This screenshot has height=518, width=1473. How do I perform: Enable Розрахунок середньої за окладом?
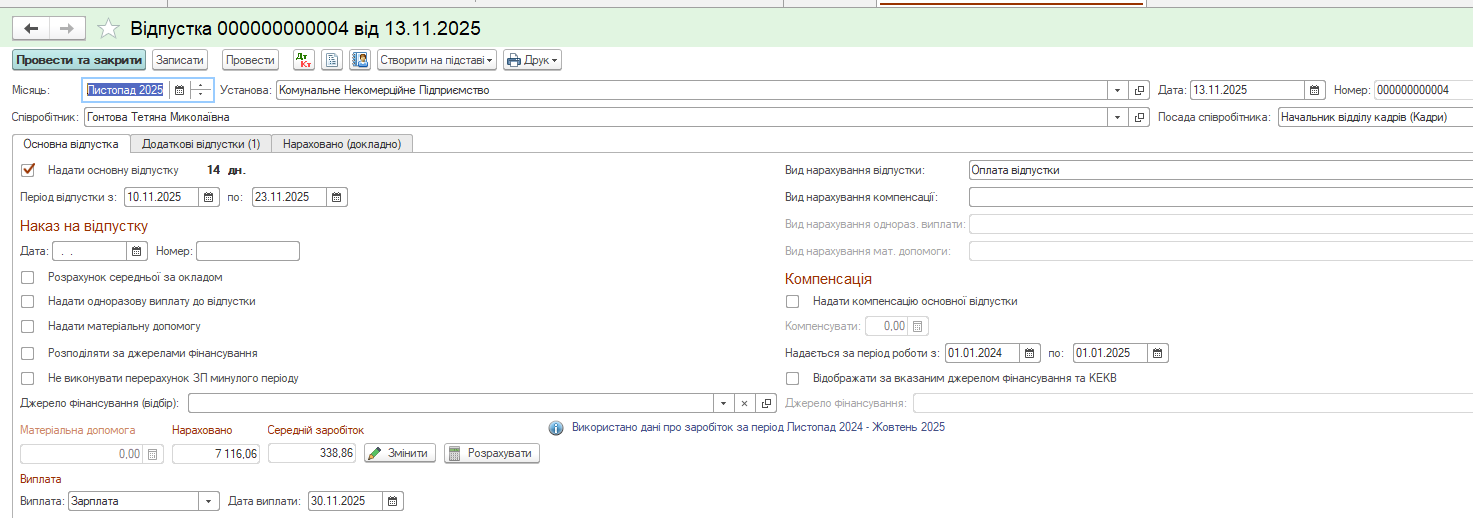(28, 277)
